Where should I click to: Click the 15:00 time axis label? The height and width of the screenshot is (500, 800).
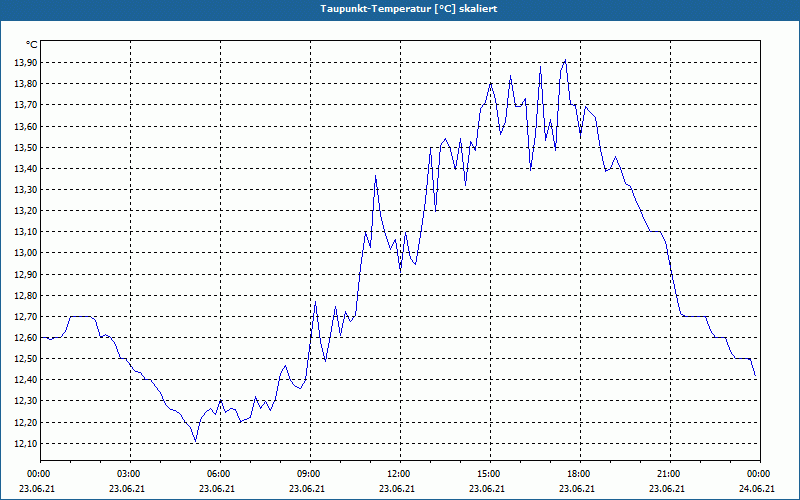coord(490,474)
